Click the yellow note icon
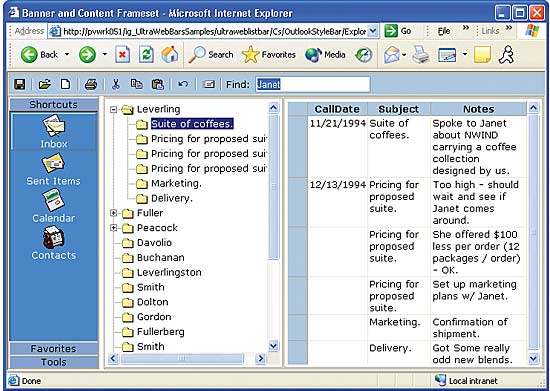550x391 pixels. 482,55
